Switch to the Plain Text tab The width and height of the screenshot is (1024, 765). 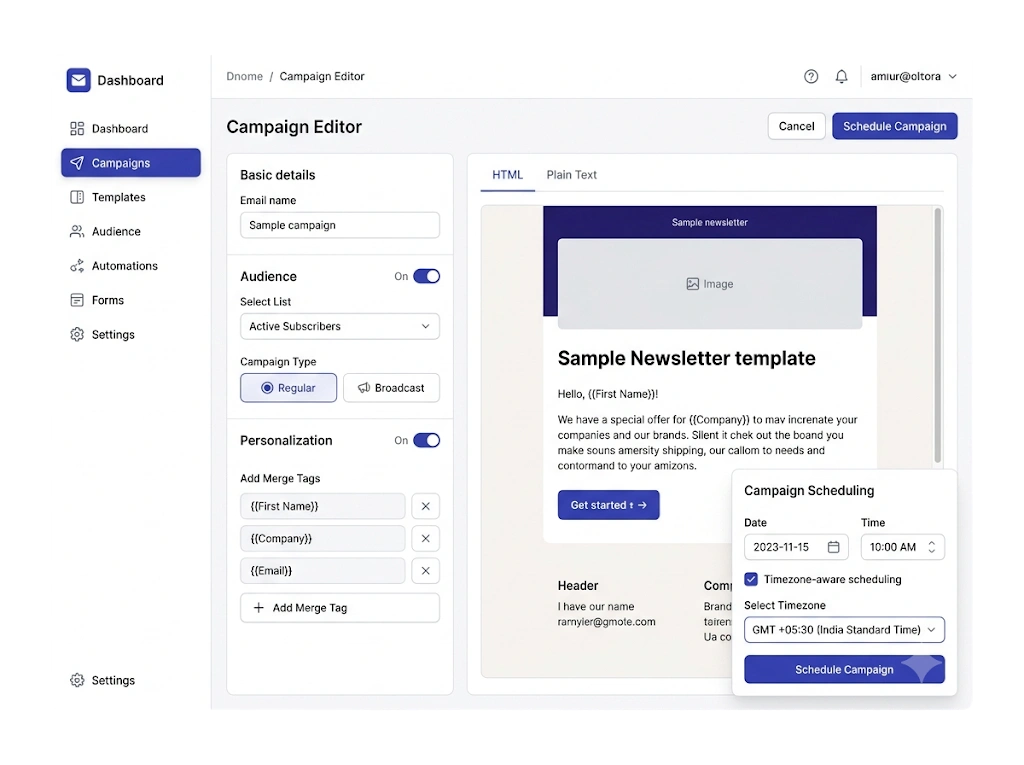[x=571, y=175]
